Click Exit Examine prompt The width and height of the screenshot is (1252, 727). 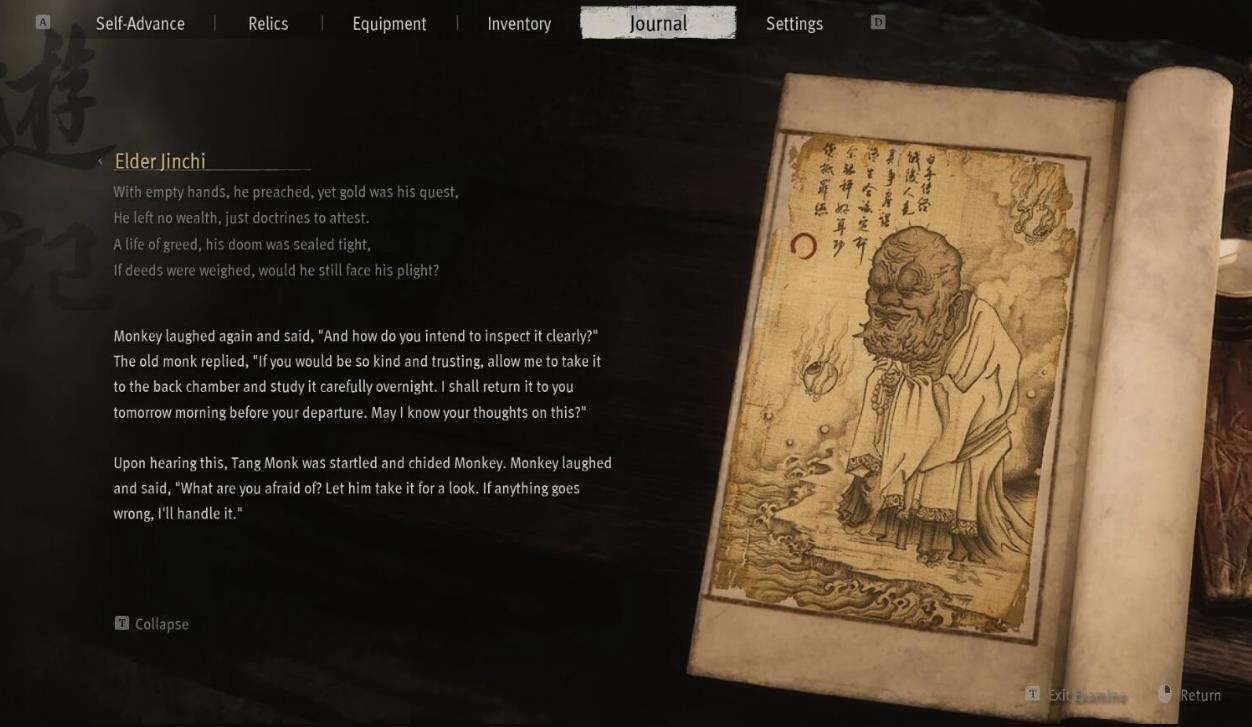[1076, 695]
